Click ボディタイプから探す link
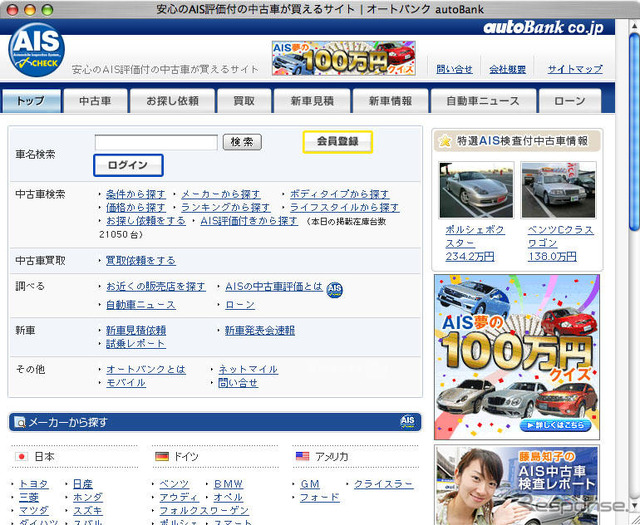Viewport: 640px width, 525px height. point(340,194)
